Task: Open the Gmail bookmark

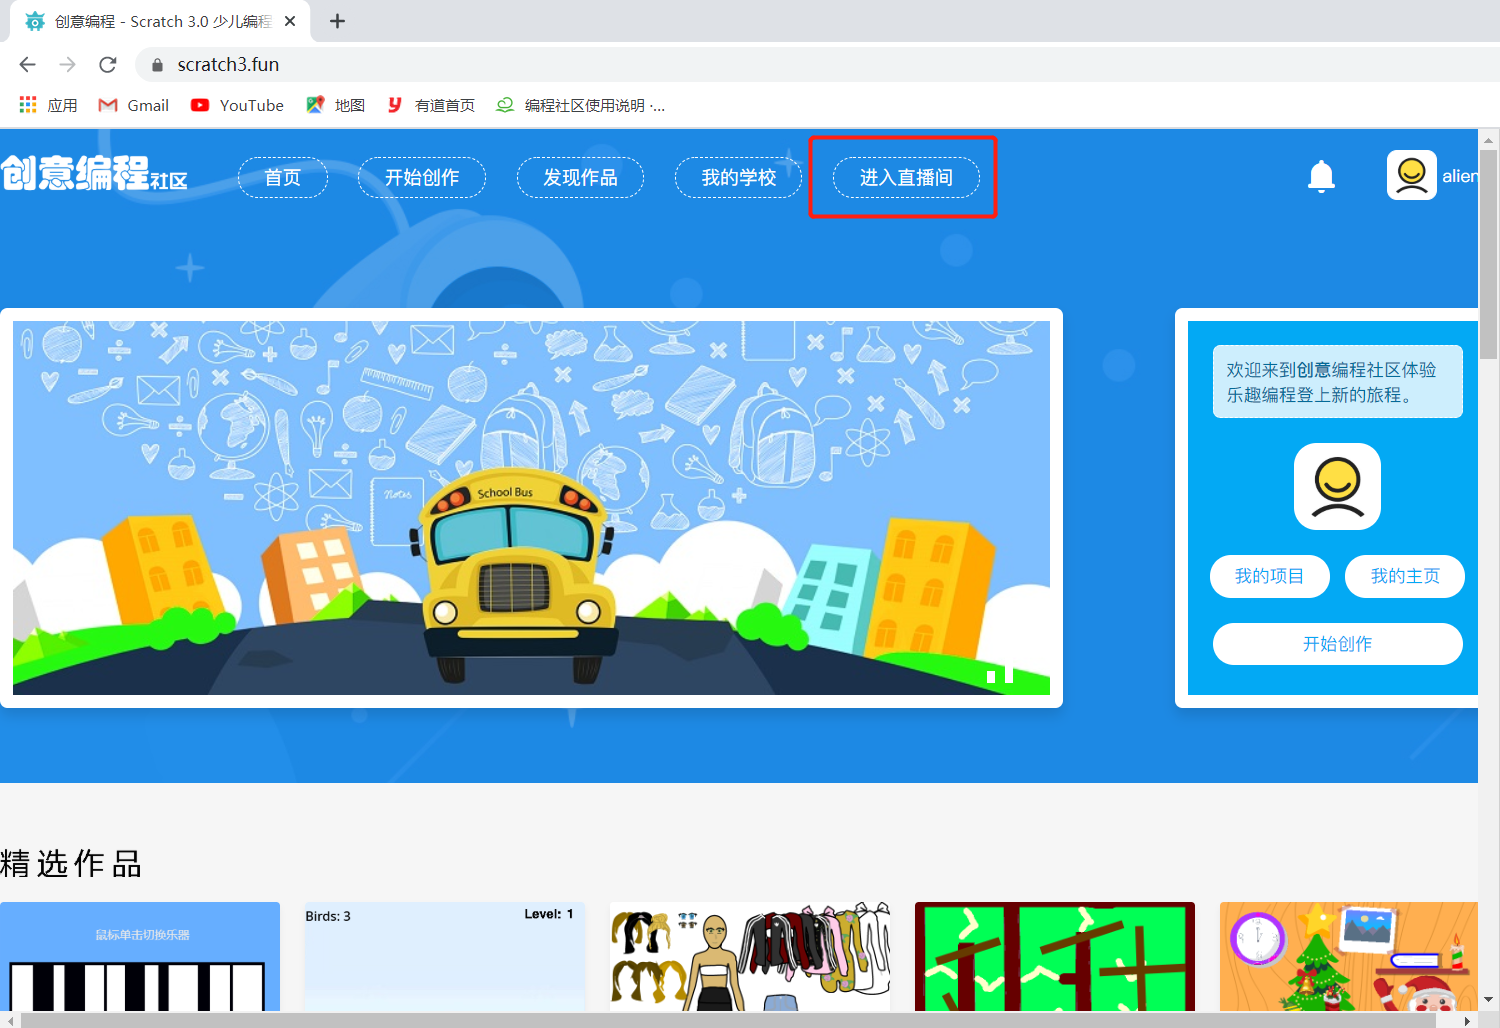Action: point(134,105)
